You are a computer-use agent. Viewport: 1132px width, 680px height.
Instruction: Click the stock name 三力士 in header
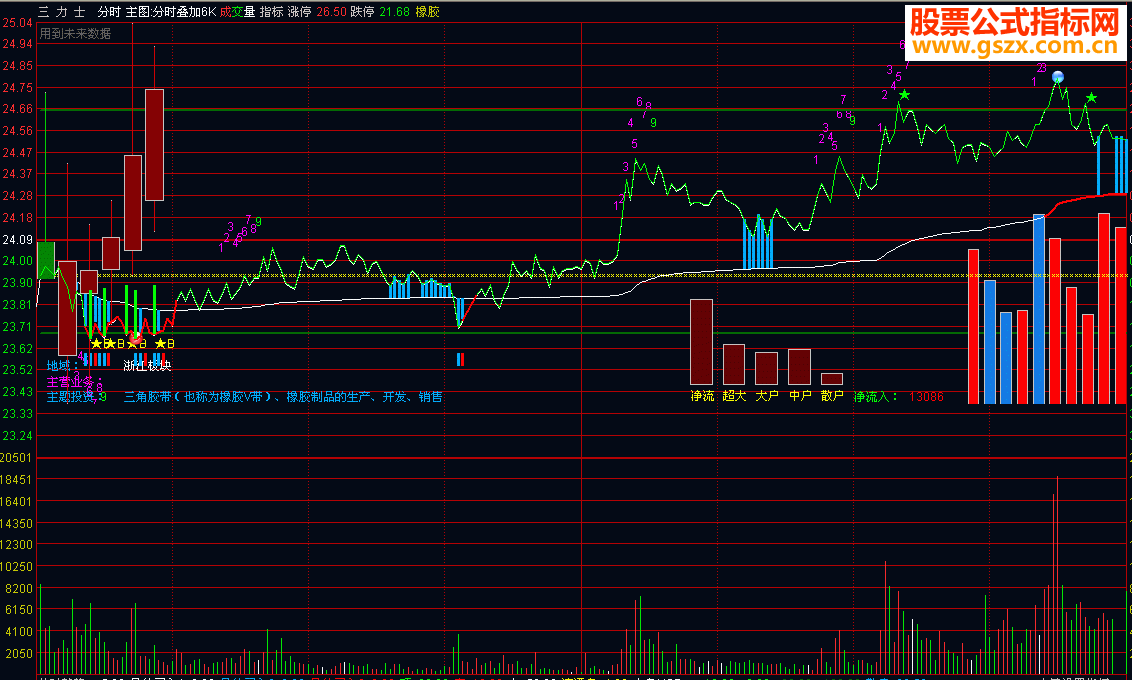point(61,12)
